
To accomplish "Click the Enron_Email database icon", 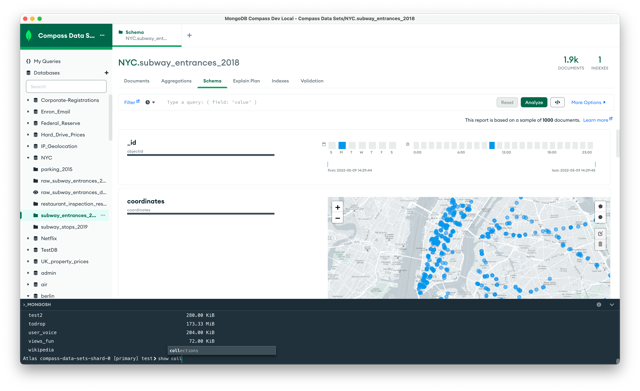I will pos(36,111).
